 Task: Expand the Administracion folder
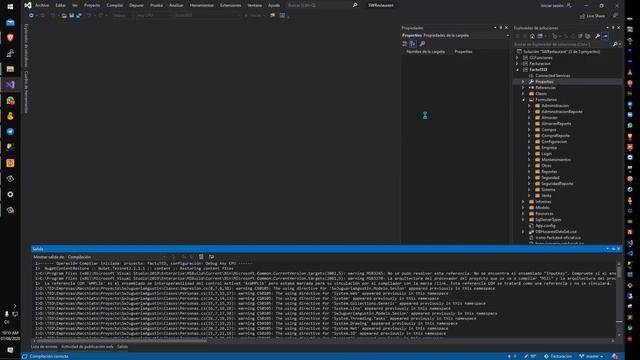[x=529, y=106]
